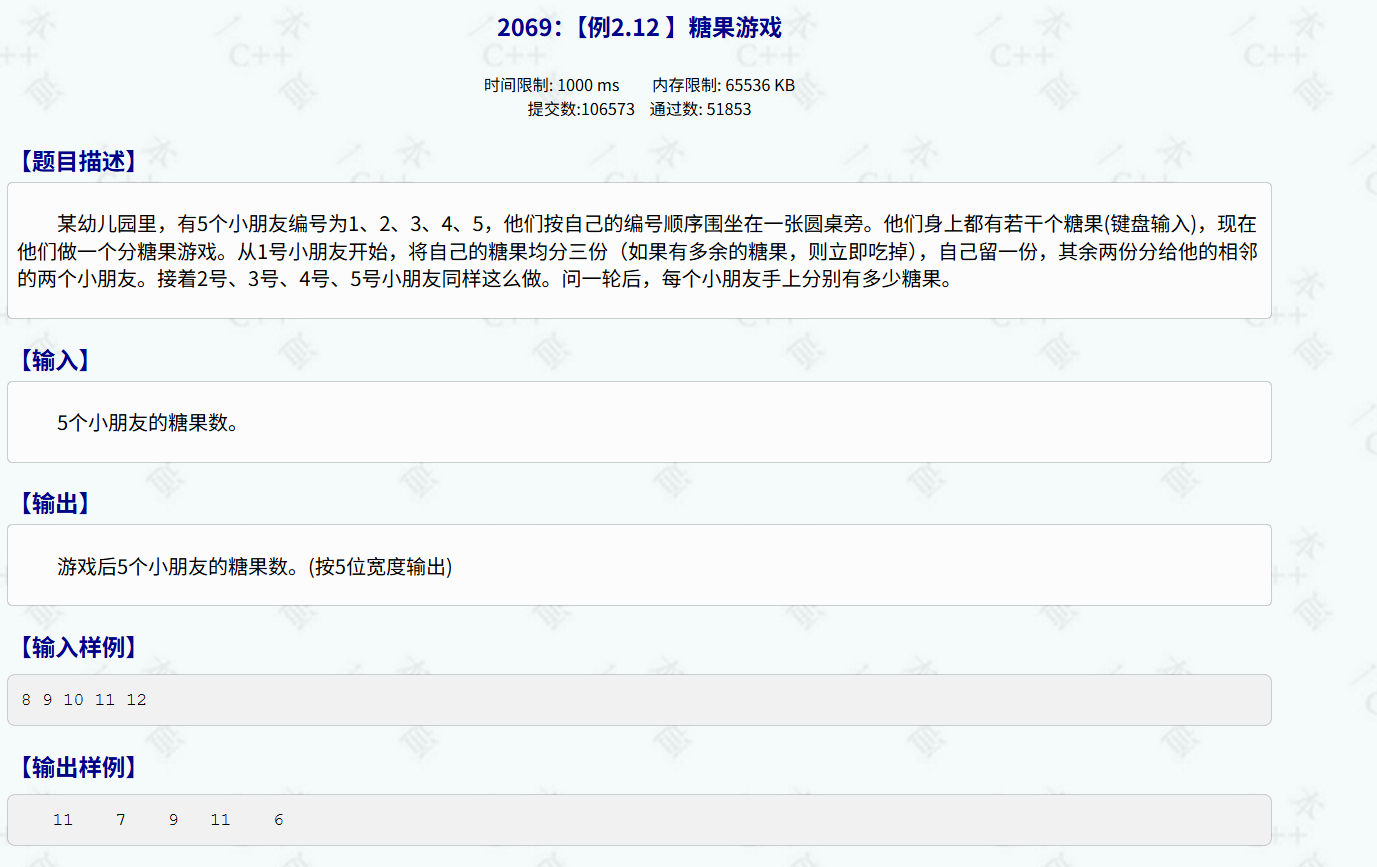Click the problem description paragraph starting 某幼儿园里

[638, 251]
